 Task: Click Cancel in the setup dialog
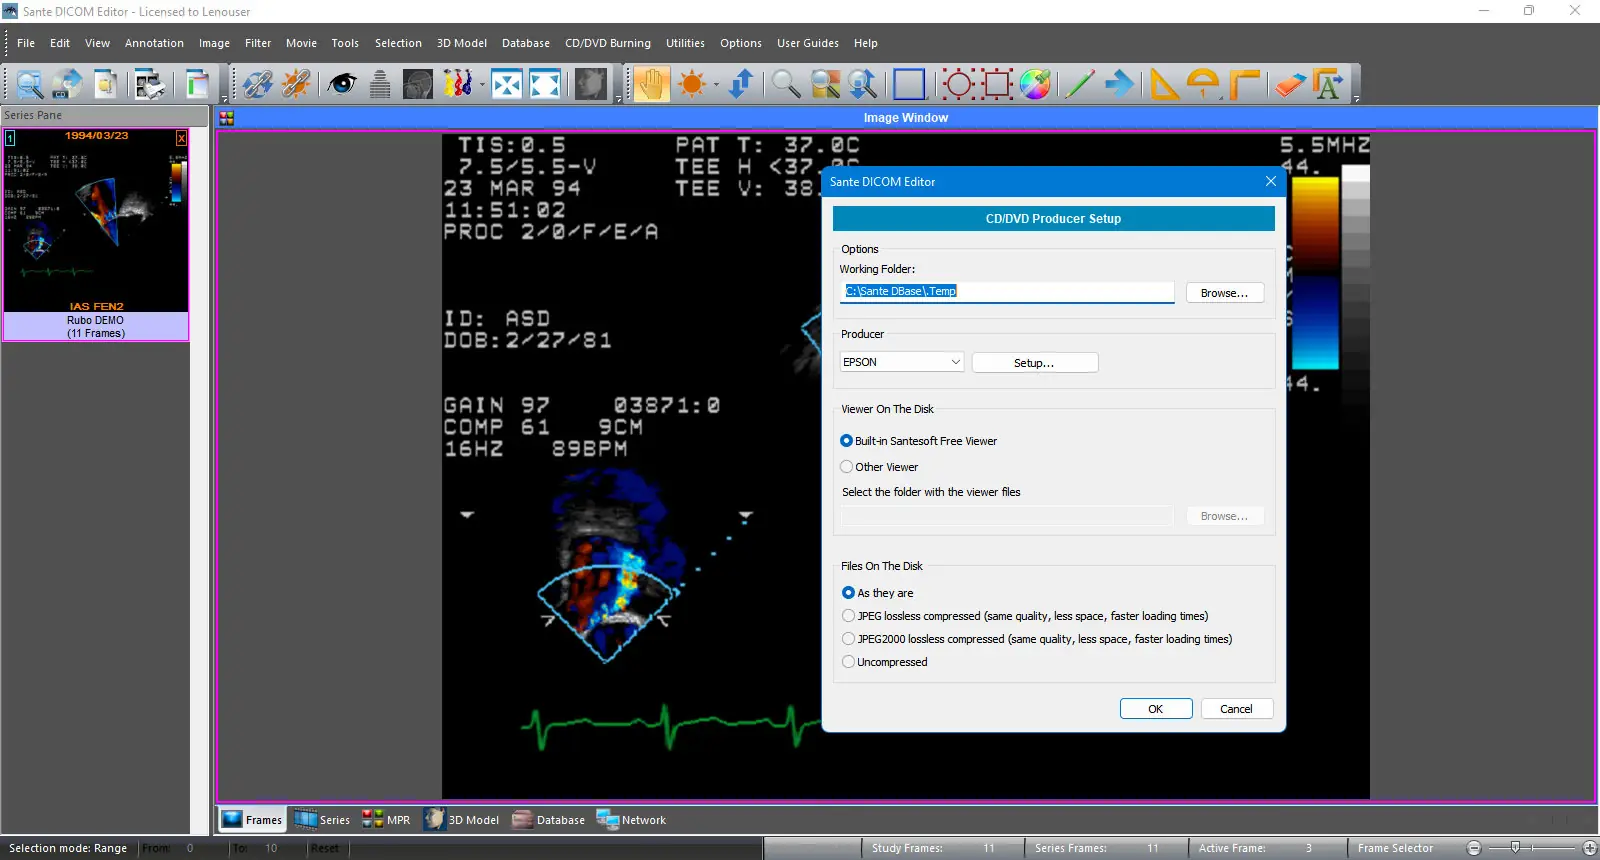pos(1237,709)
